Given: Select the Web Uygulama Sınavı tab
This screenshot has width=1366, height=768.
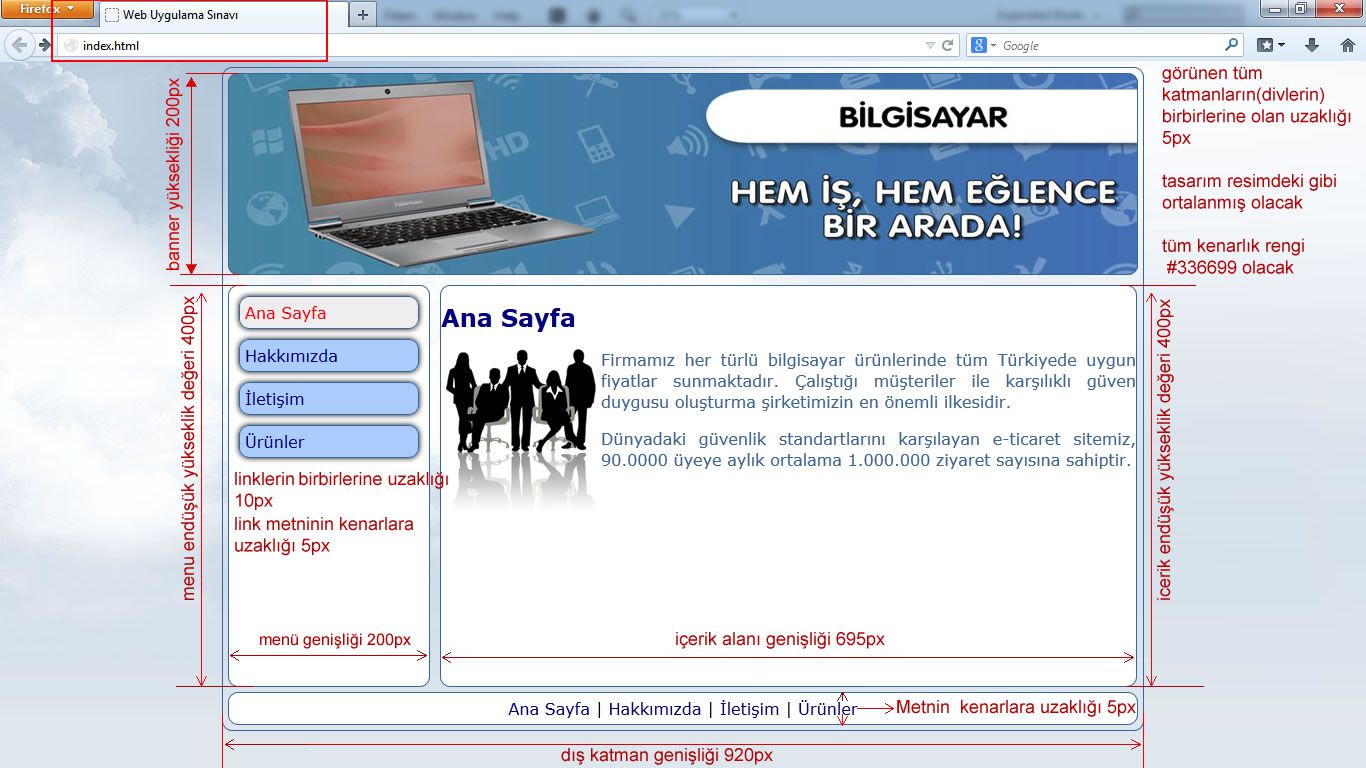Looking at the screenshot, I should [x=222, y=15].
